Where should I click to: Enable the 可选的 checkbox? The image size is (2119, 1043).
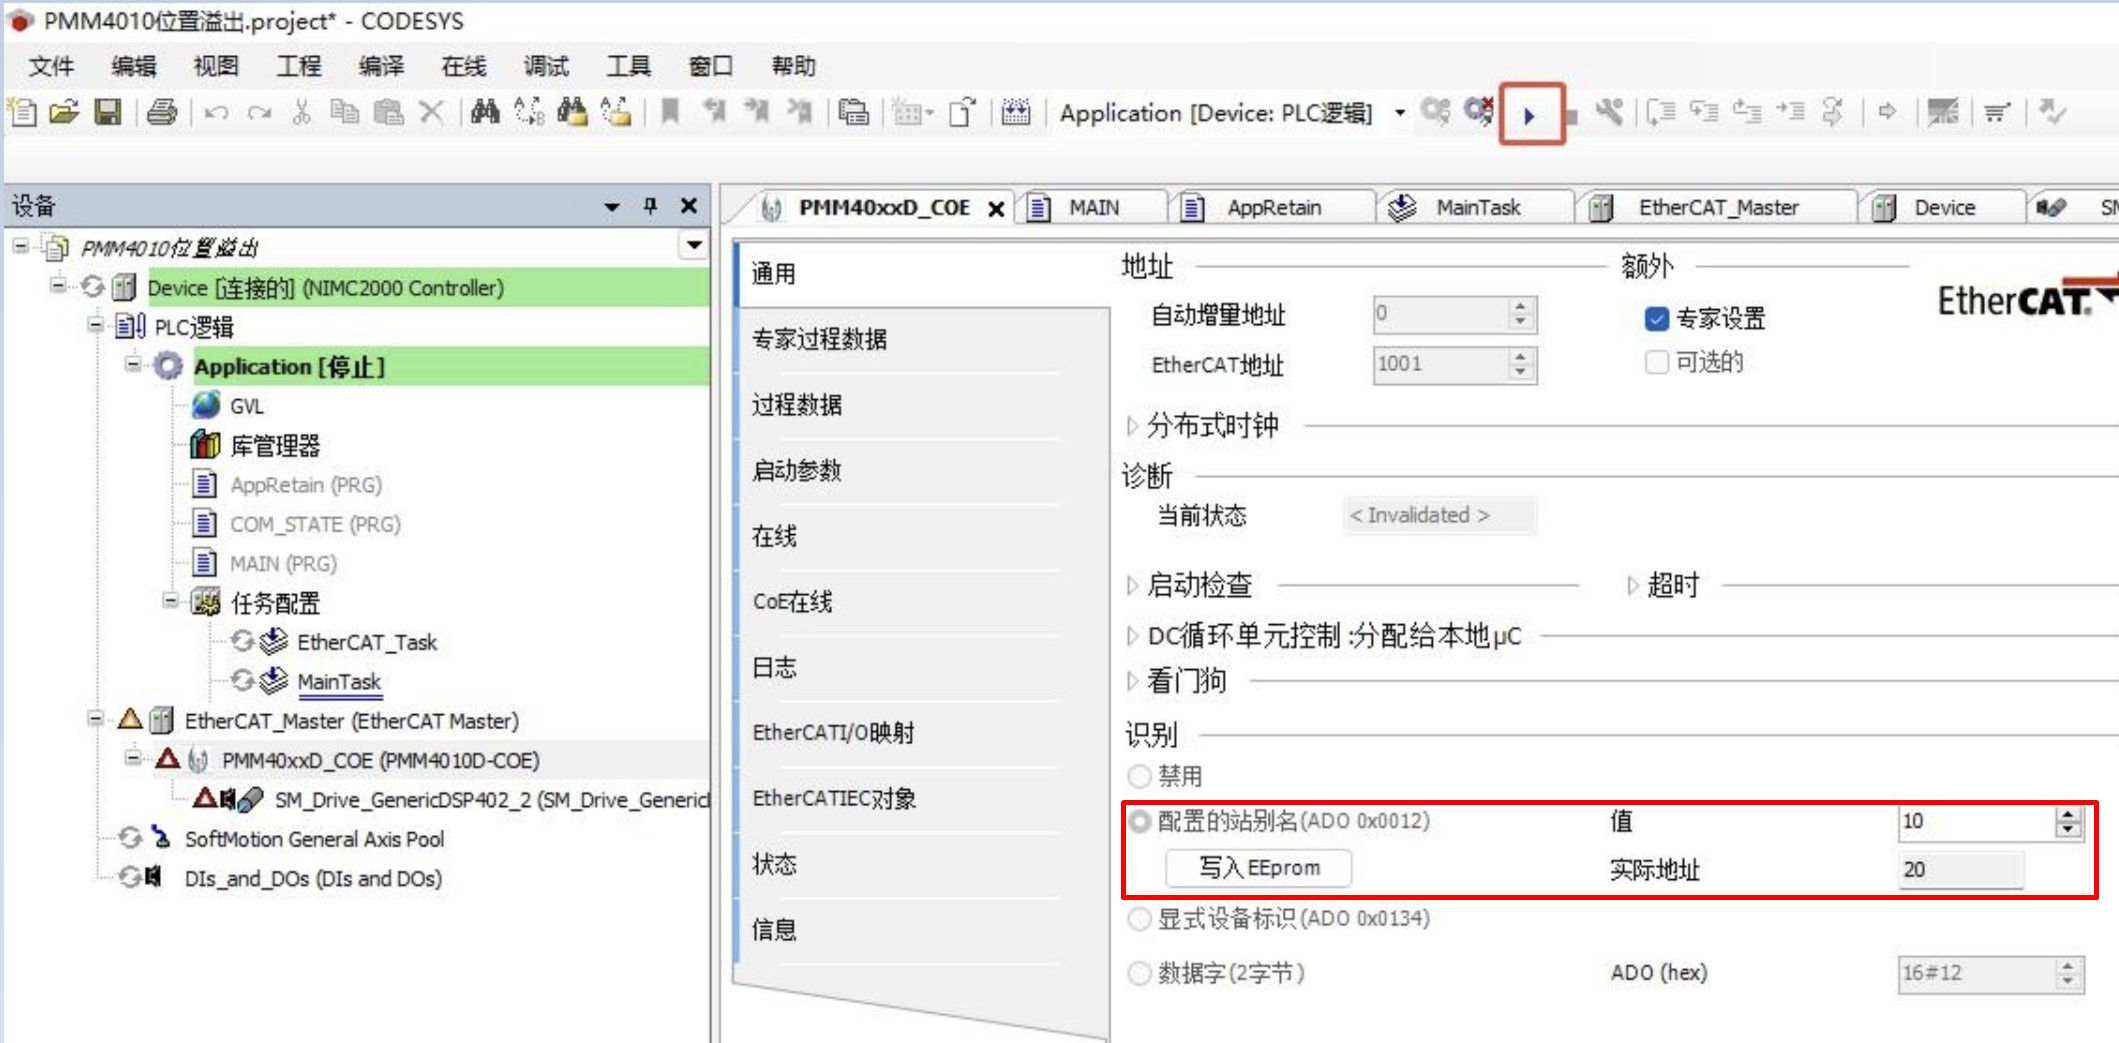(x=1656, y=362)
